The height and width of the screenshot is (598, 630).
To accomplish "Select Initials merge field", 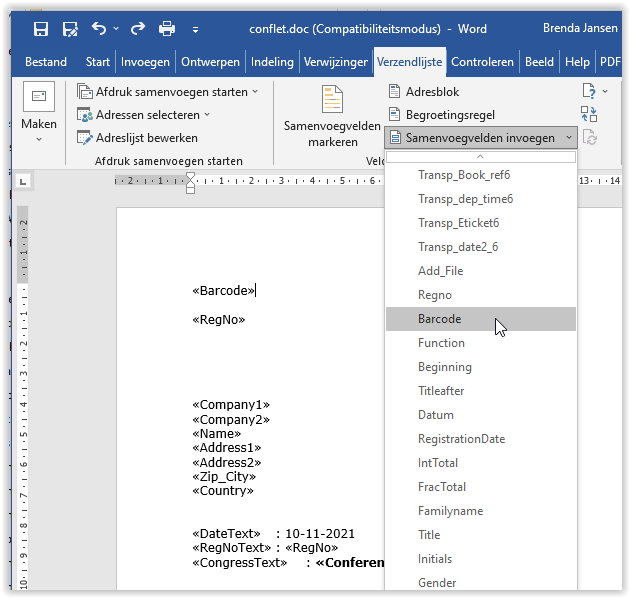I will [x=481, y=559].
